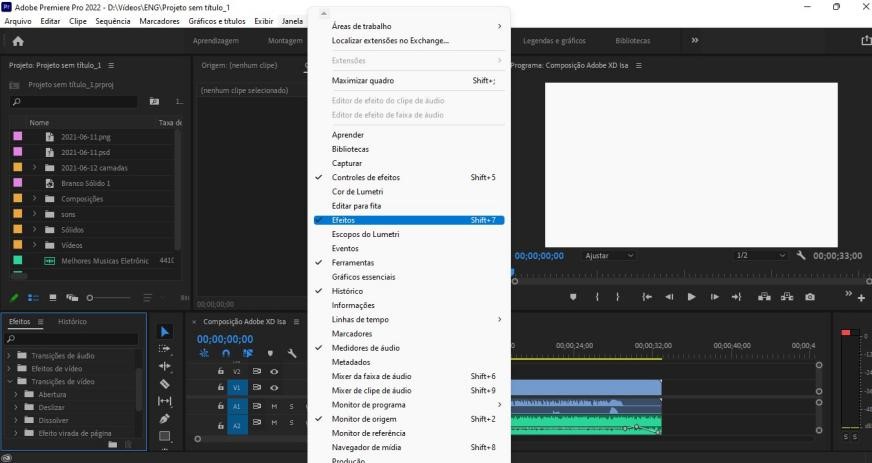Viewport: 872px width, 463px height.
Task: Open playback resolution 1/2 dropdown
Action: [761, 256]
